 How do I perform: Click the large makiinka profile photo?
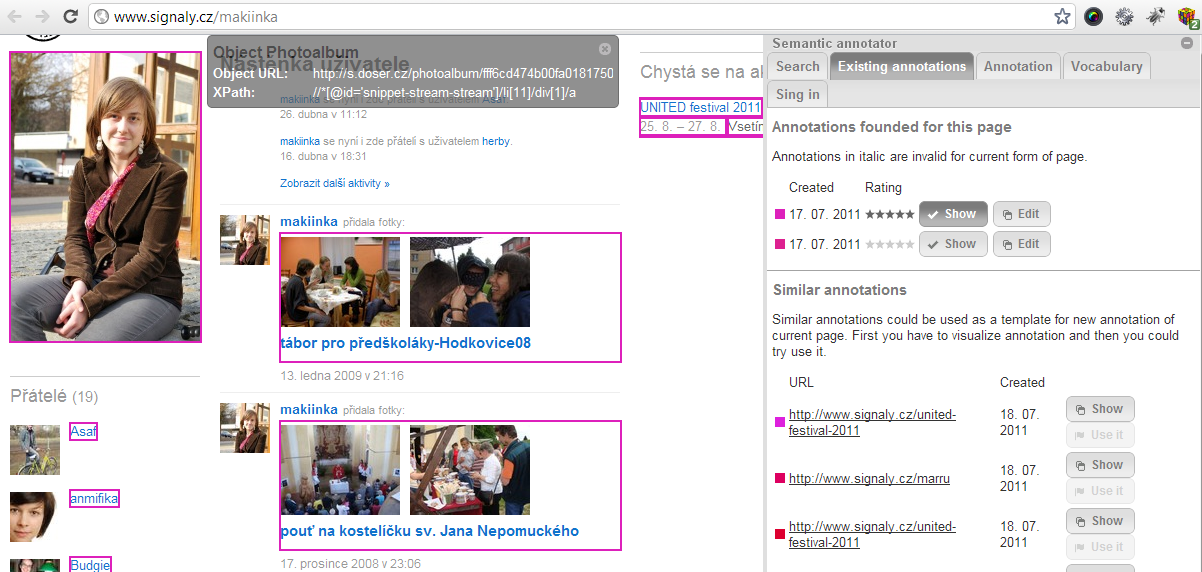coord(105,197)
